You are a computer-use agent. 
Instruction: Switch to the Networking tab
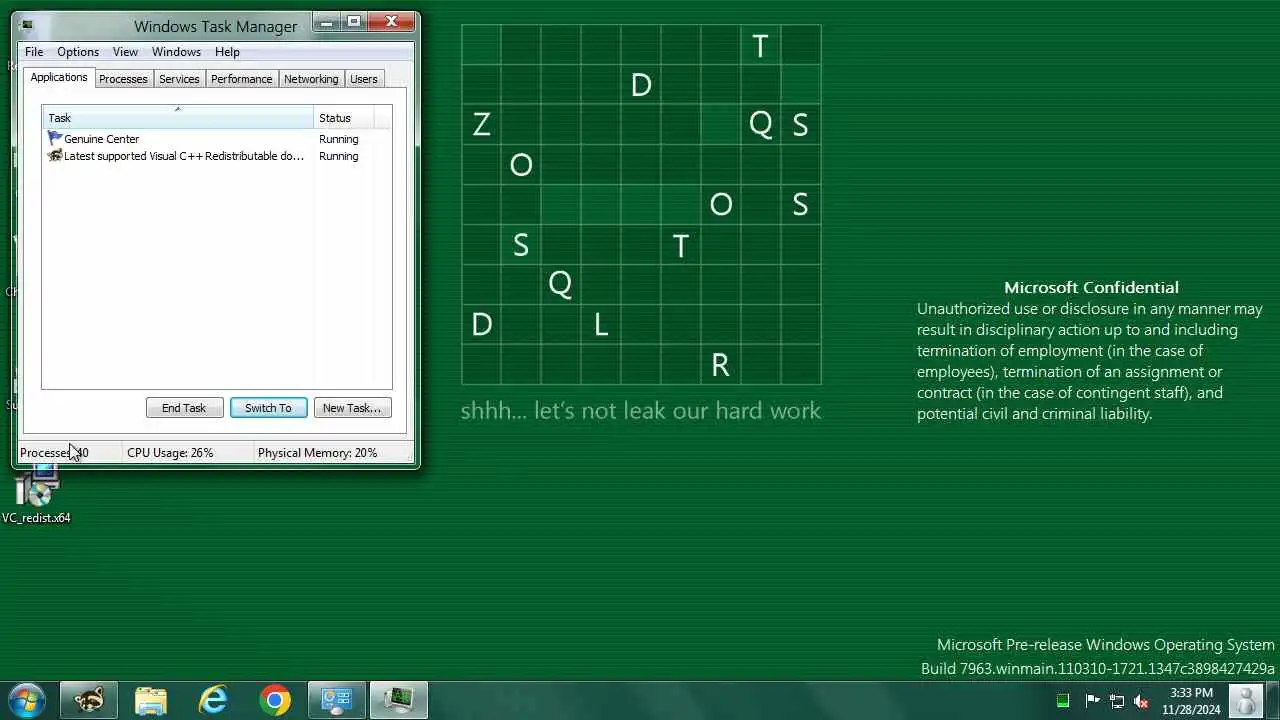tap(311, 79)
